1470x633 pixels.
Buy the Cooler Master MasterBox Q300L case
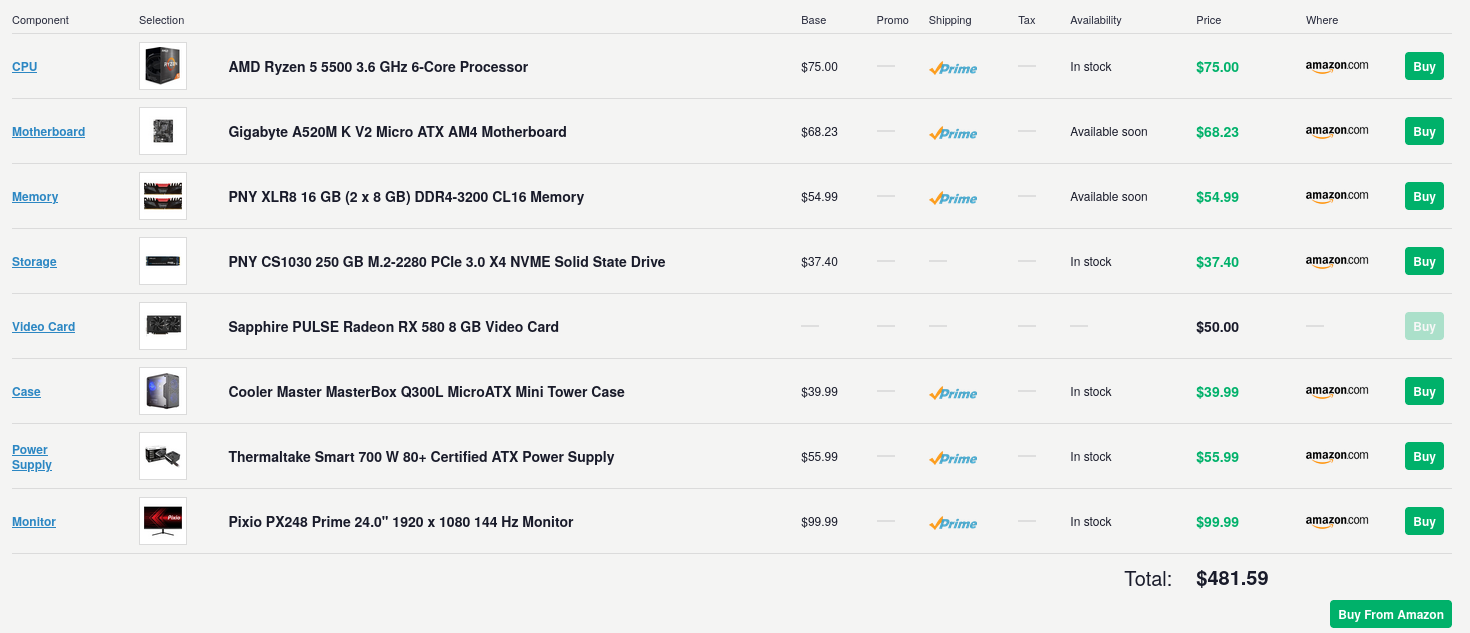point(1424,391)
